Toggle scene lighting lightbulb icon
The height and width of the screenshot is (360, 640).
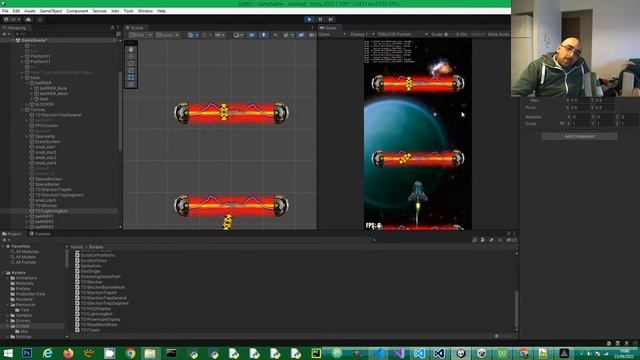(x=264, y=35)
